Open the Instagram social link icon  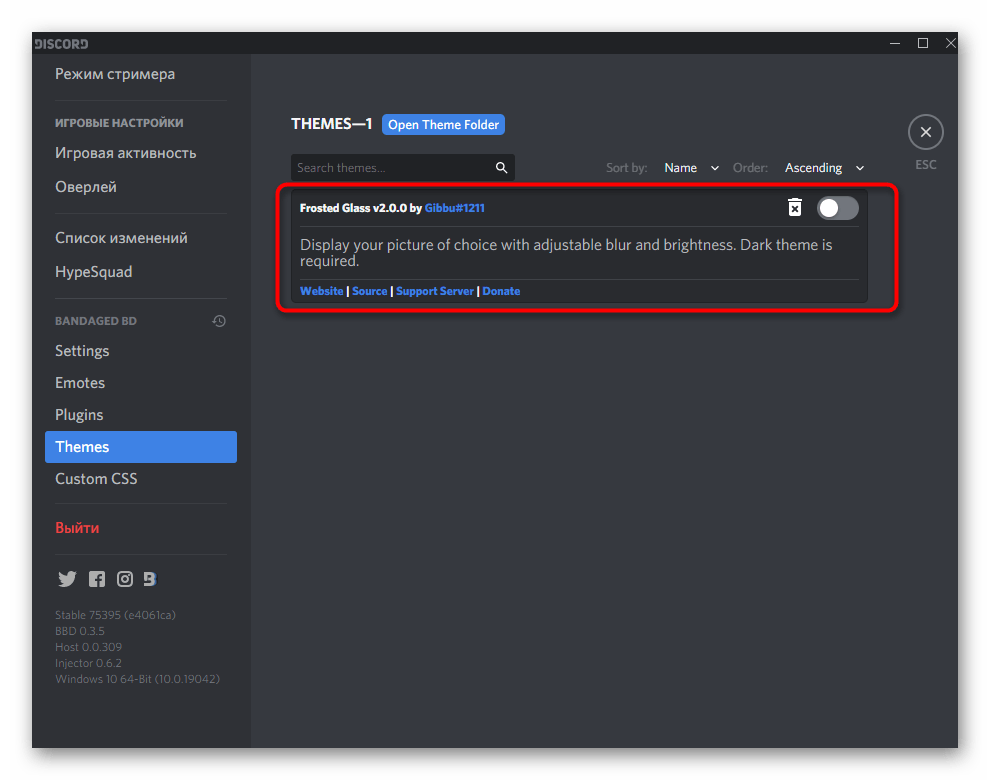click(x=125, y=579)
